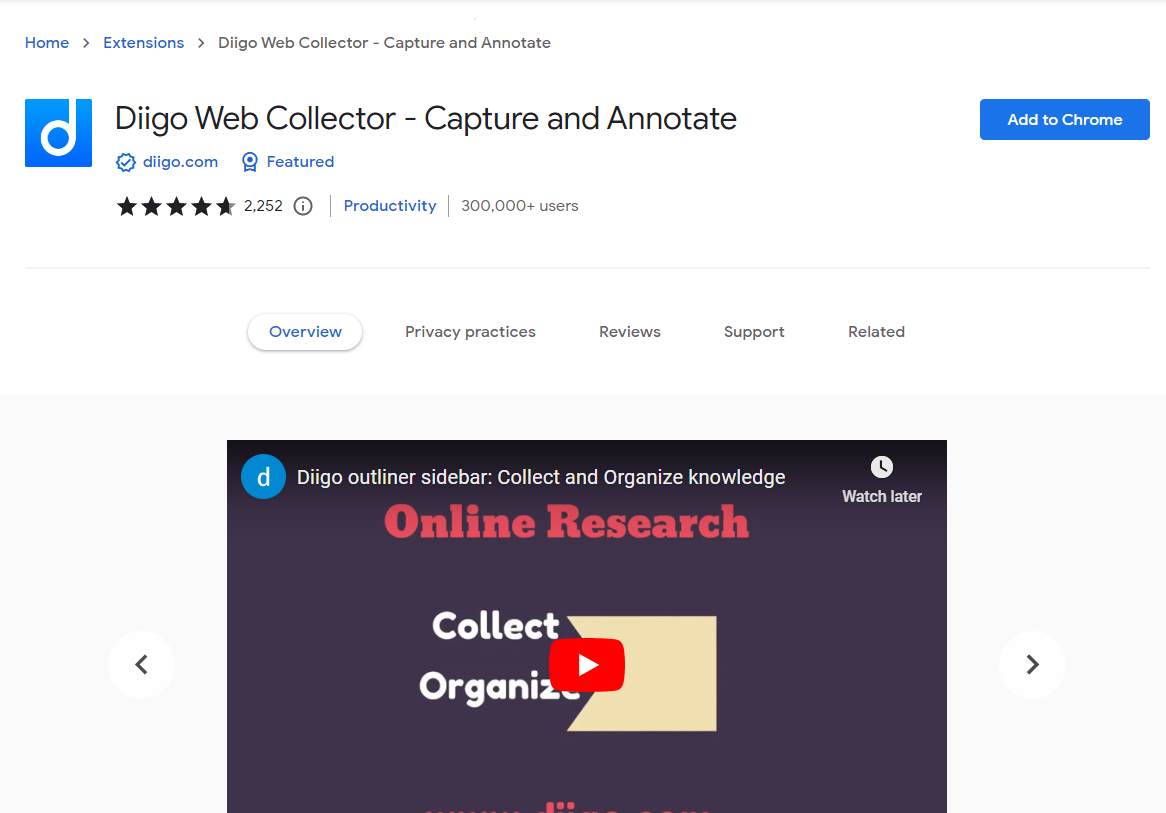
Task: Open the Privacy practices tab
Action: [470, 331]
